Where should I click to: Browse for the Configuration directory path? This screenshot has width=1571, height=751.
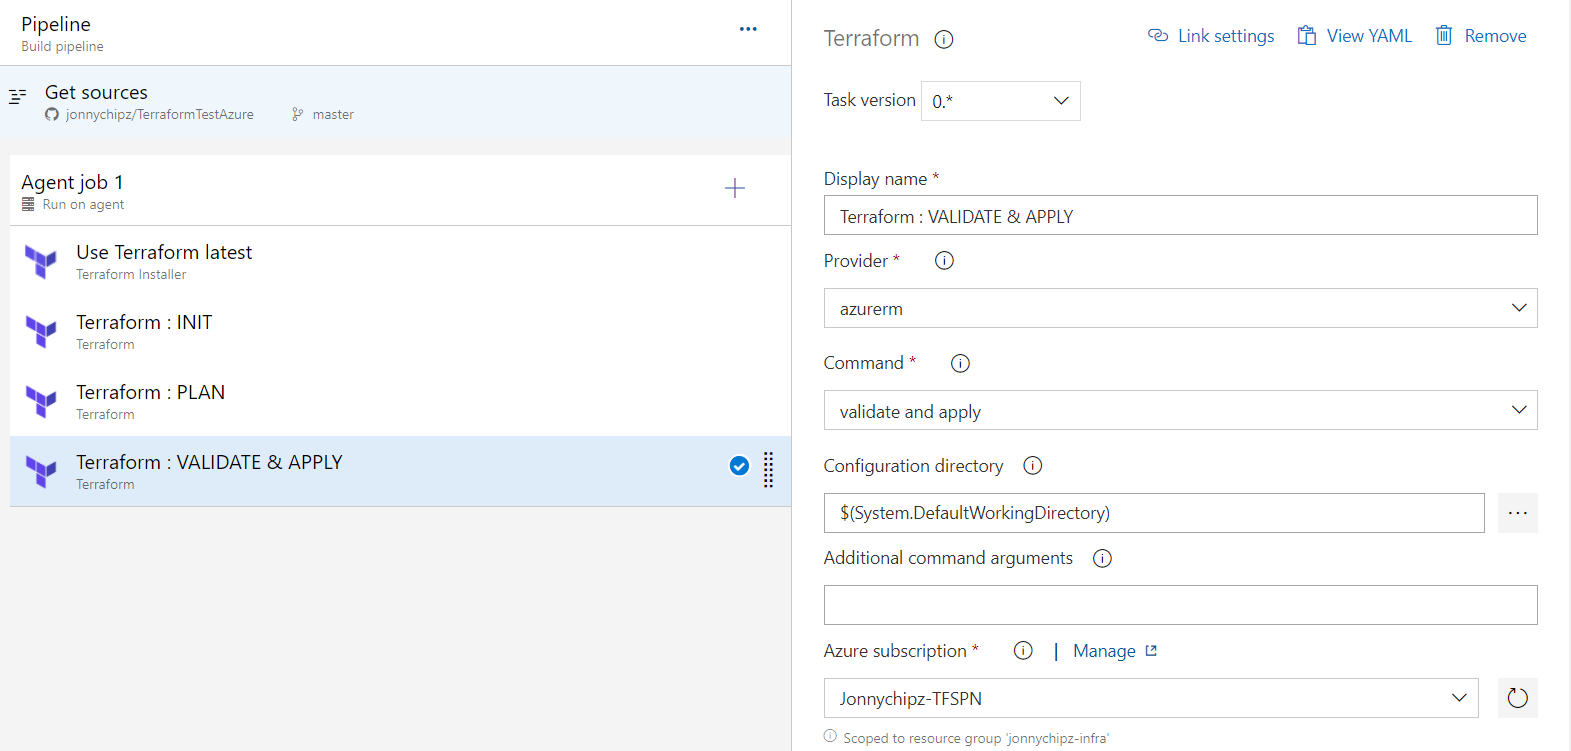click(1517, 513)
